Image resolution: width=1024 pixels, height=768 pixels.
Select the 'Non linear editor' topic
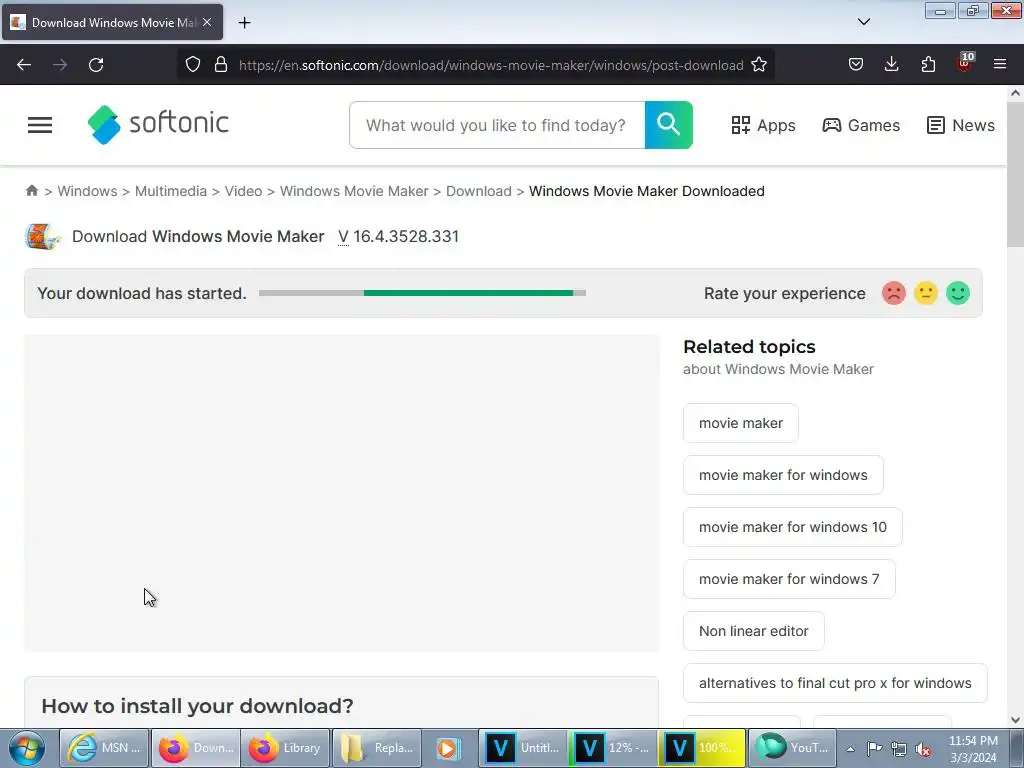coord(754,632)
